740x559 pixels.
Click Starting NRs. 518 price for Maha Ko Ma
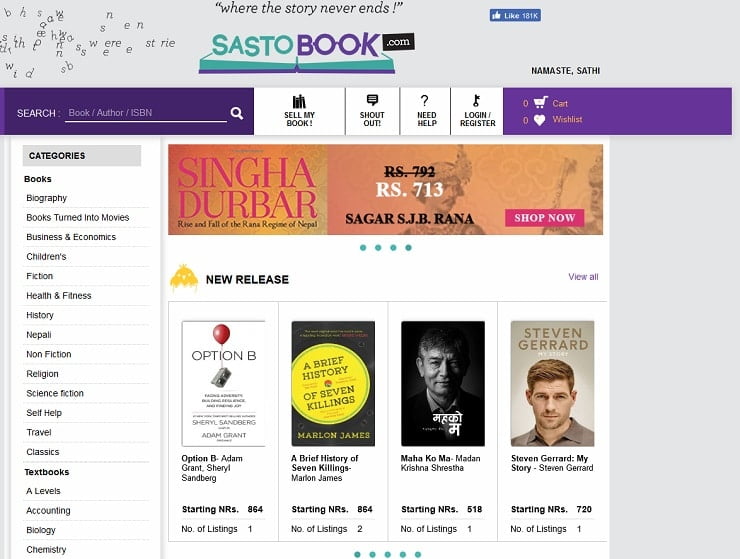coord(442,509)
